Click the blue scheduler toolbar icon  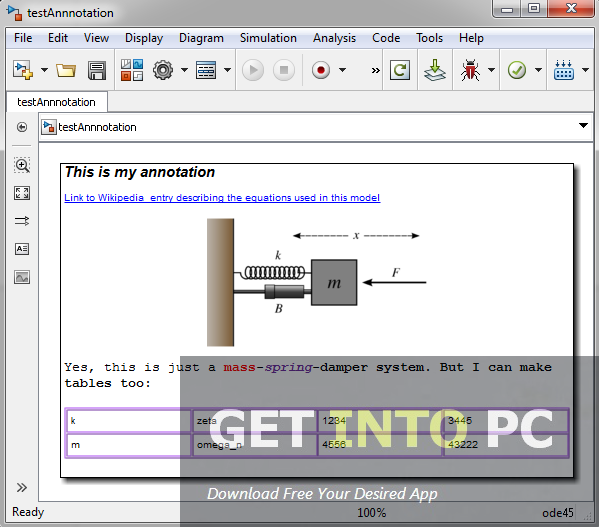click(564, 70)
